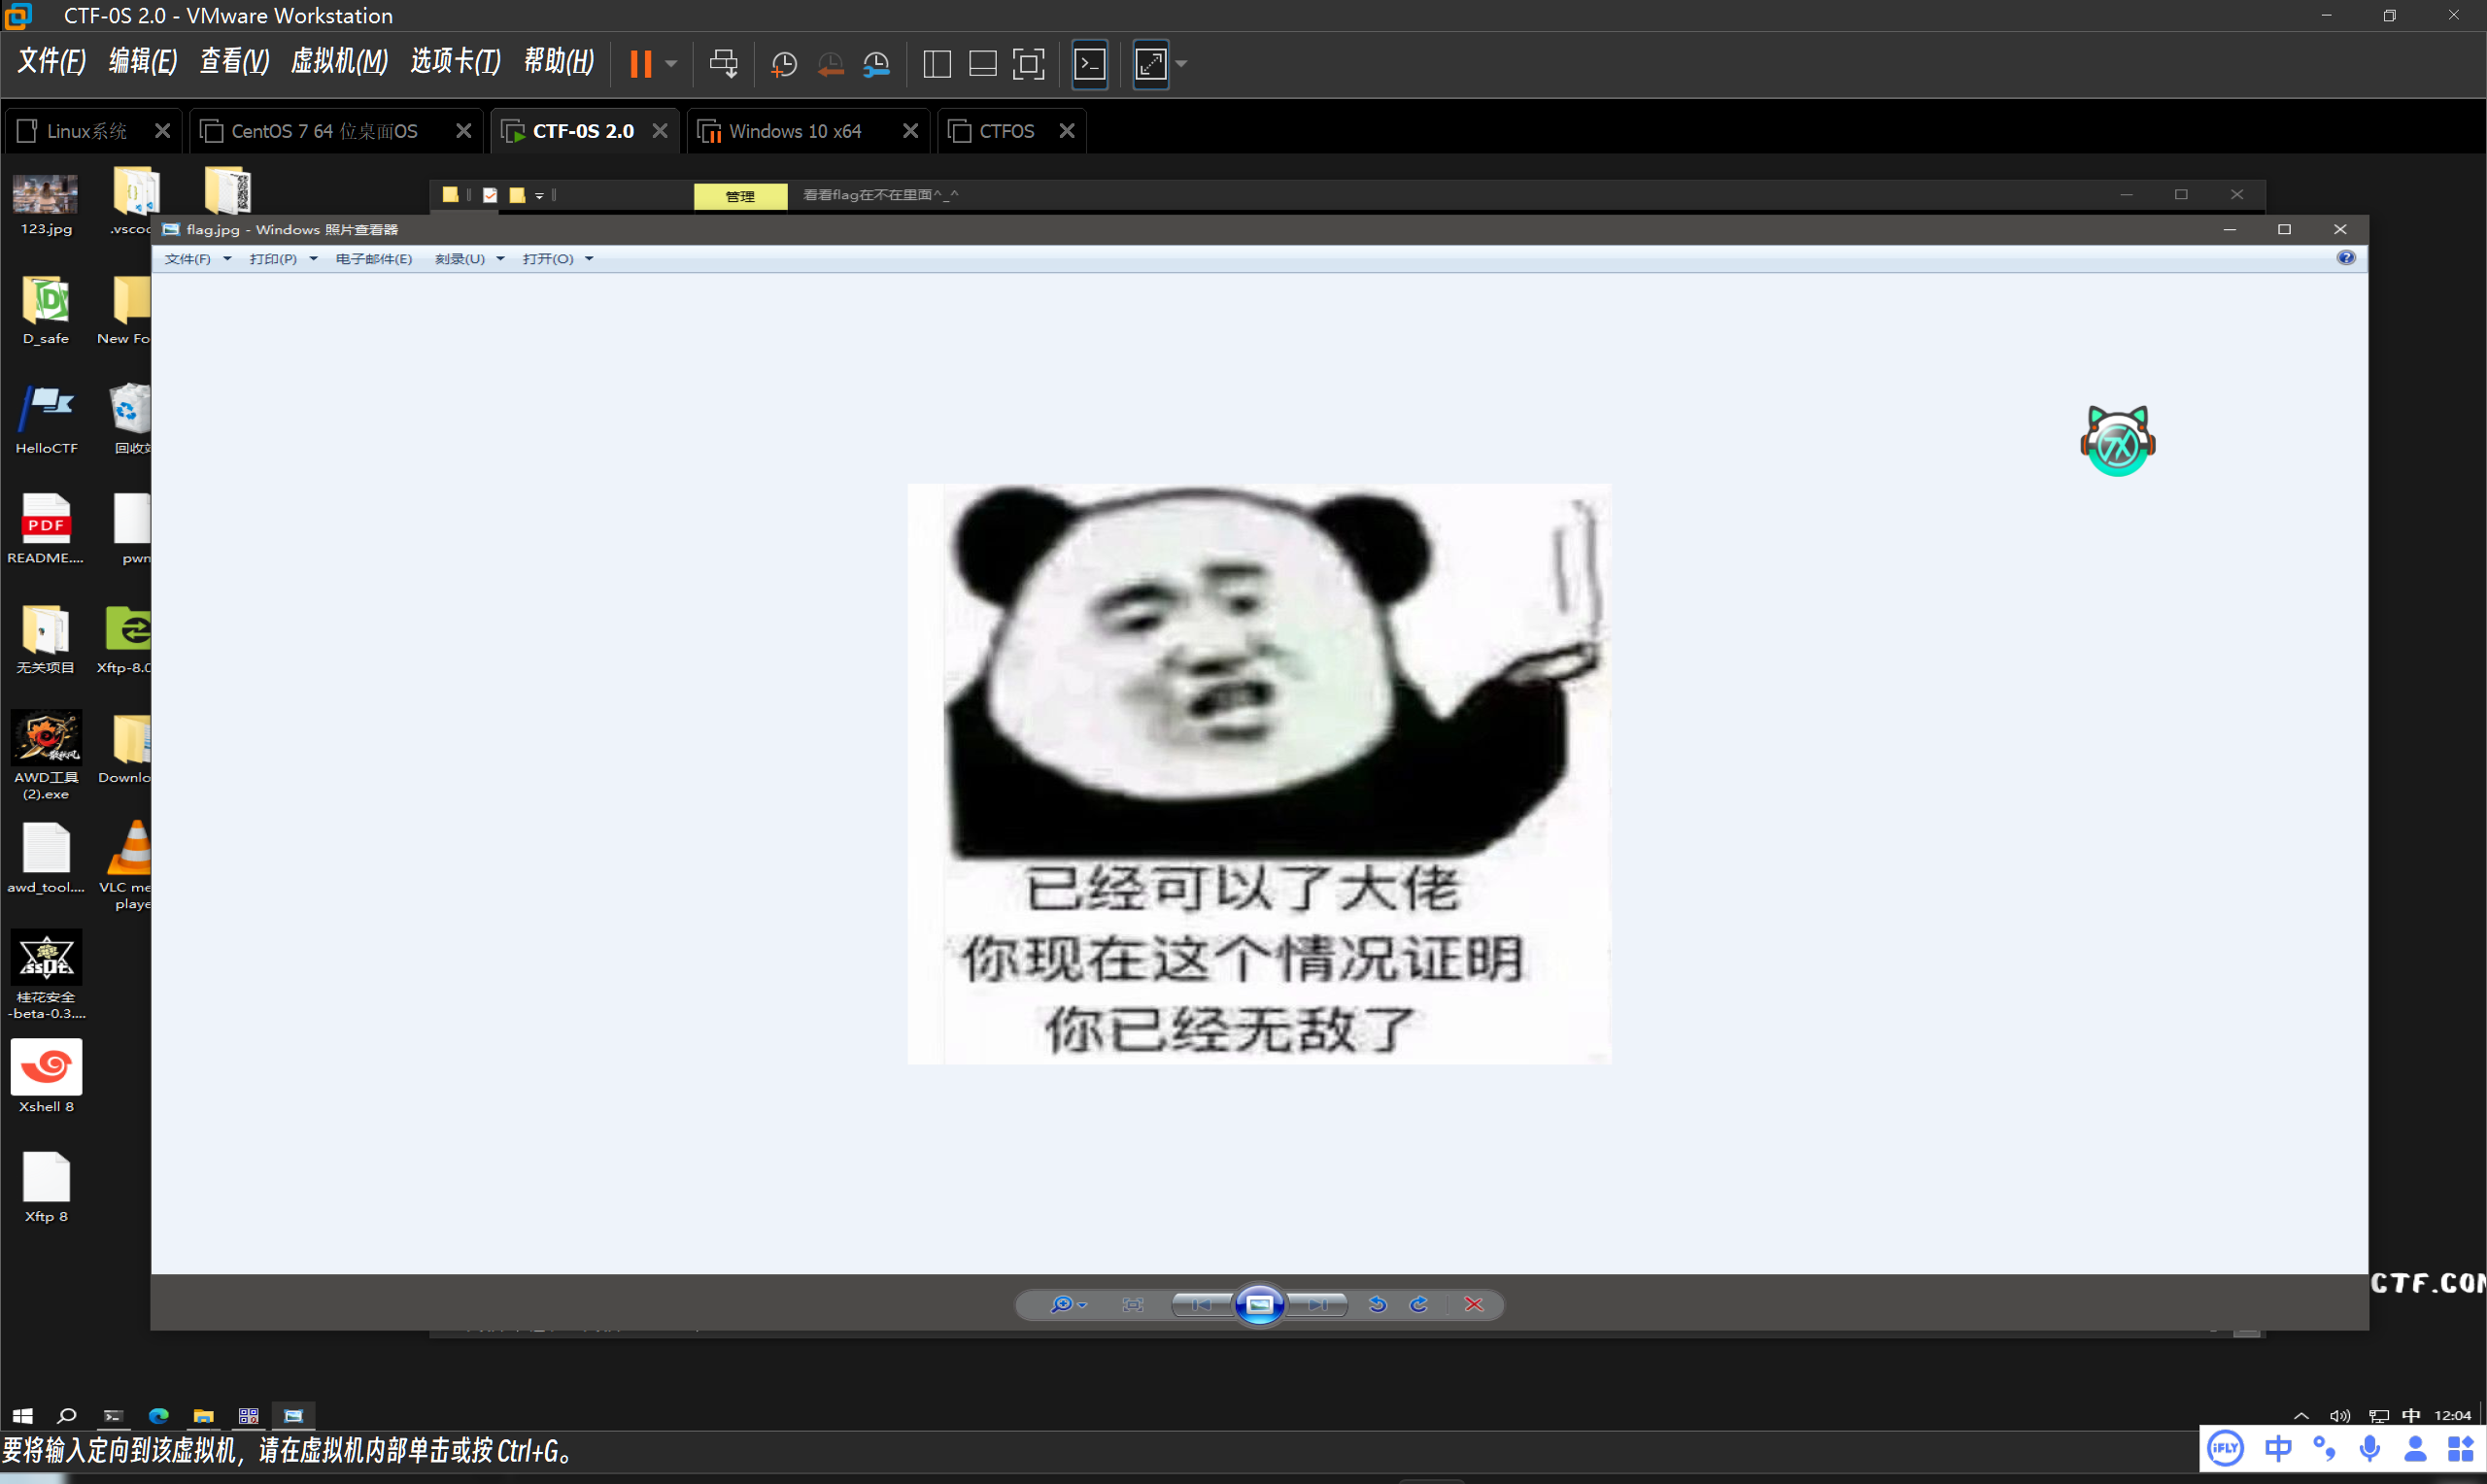Open the snapshot manager
The width and height of the screenshot is (2487, 1484).
pyautogui.click(x=877, y=63)
